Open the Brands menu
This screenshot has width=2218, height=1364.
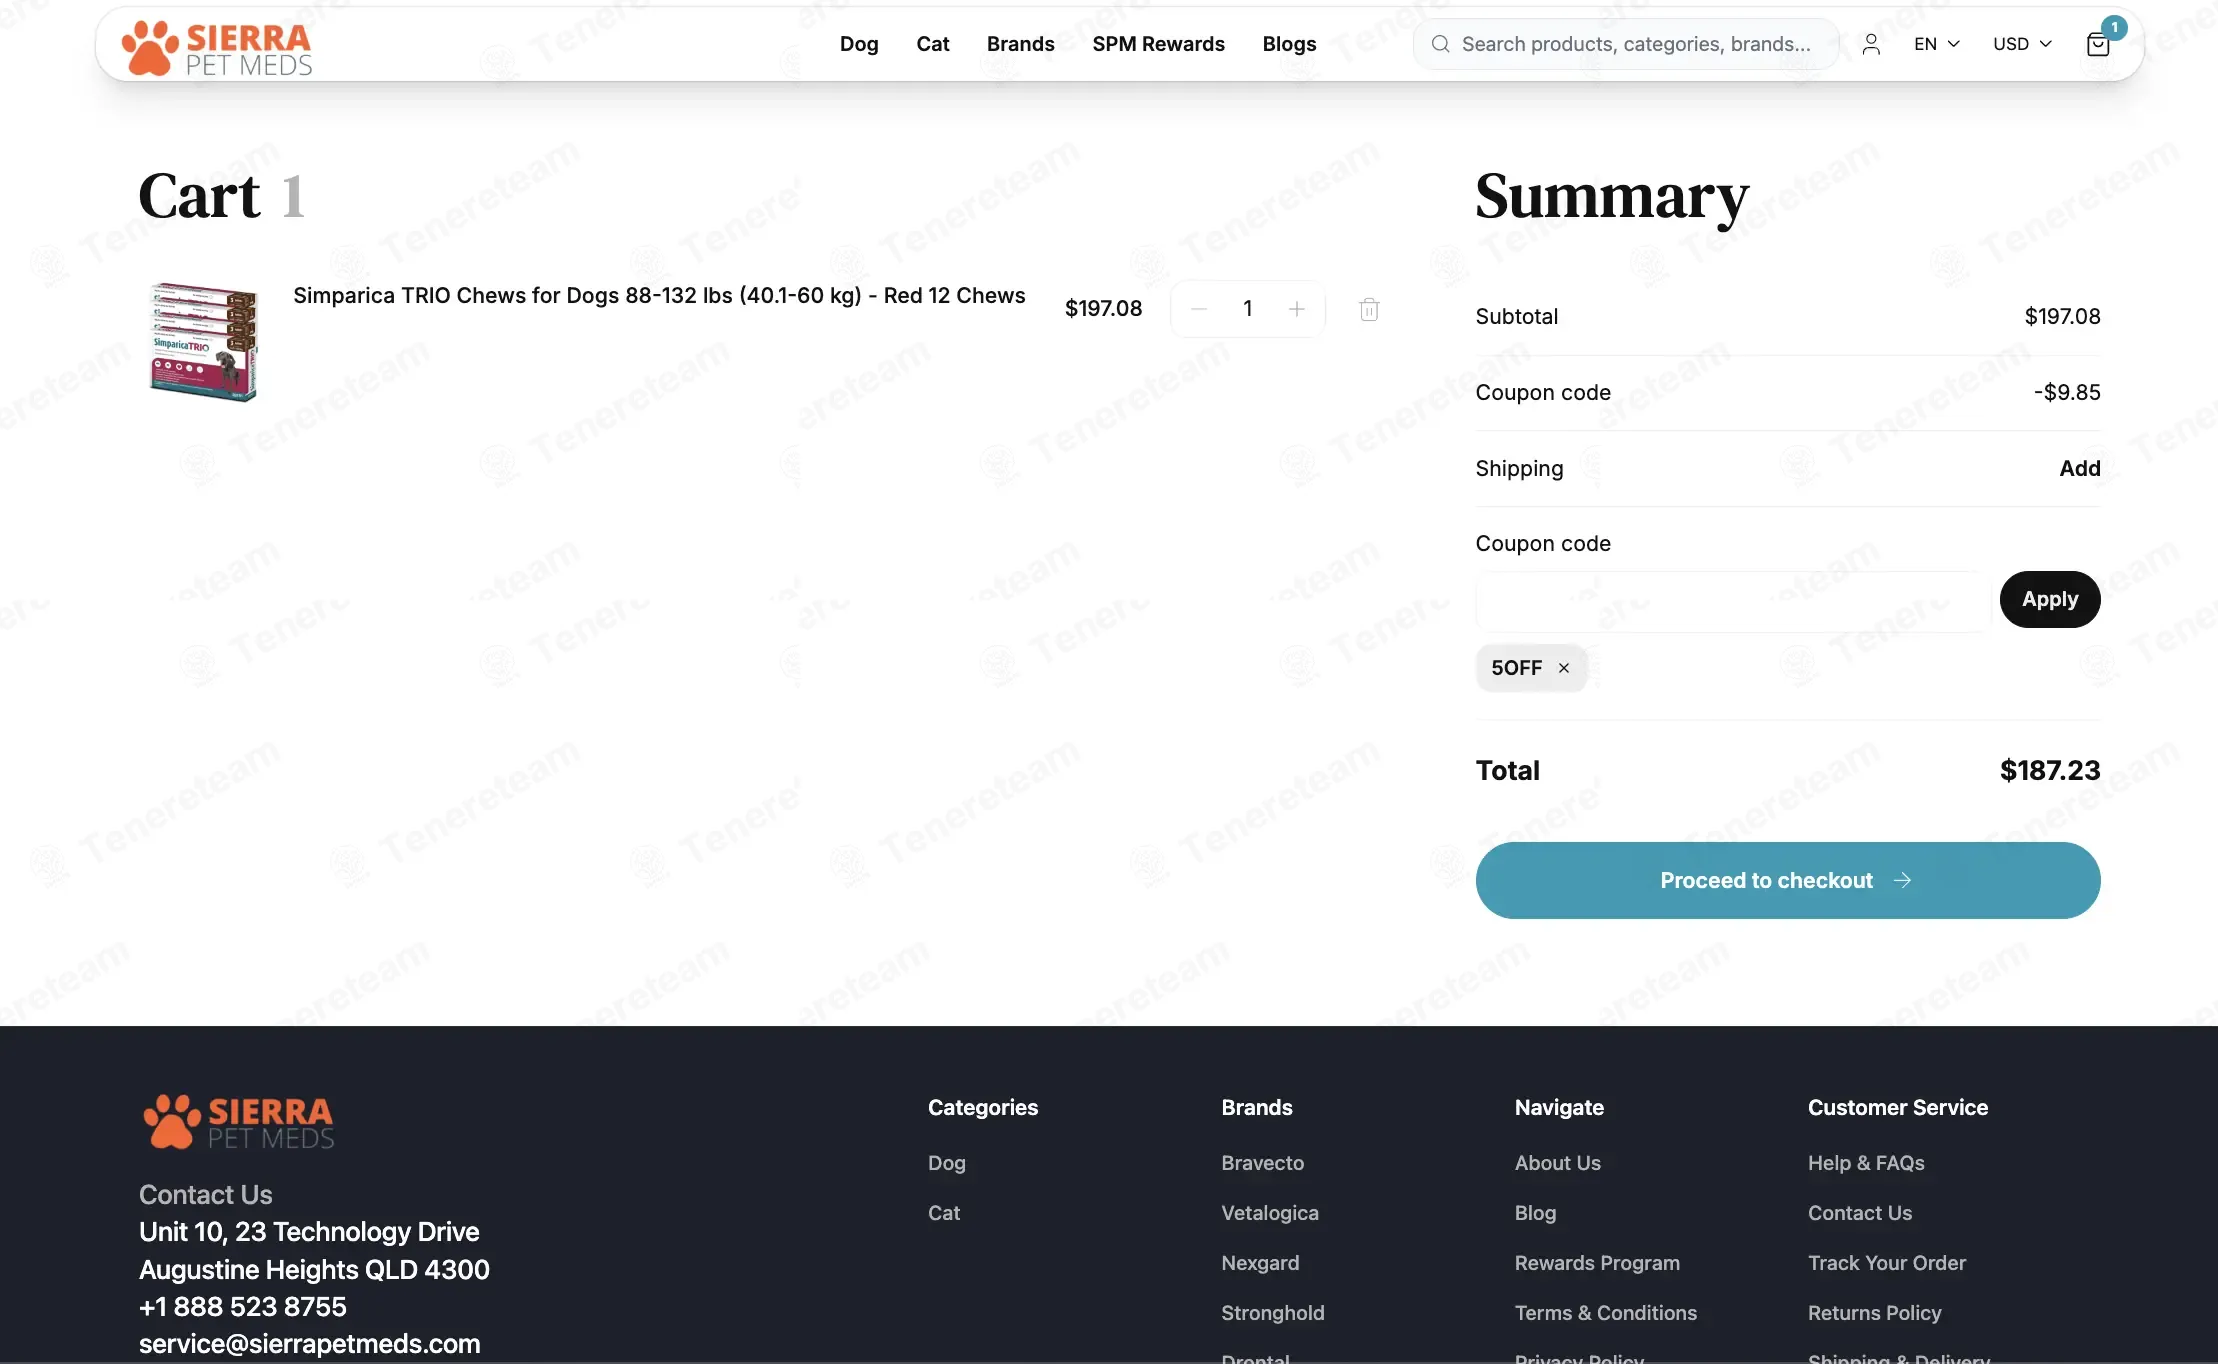(x=1020, y=44)
